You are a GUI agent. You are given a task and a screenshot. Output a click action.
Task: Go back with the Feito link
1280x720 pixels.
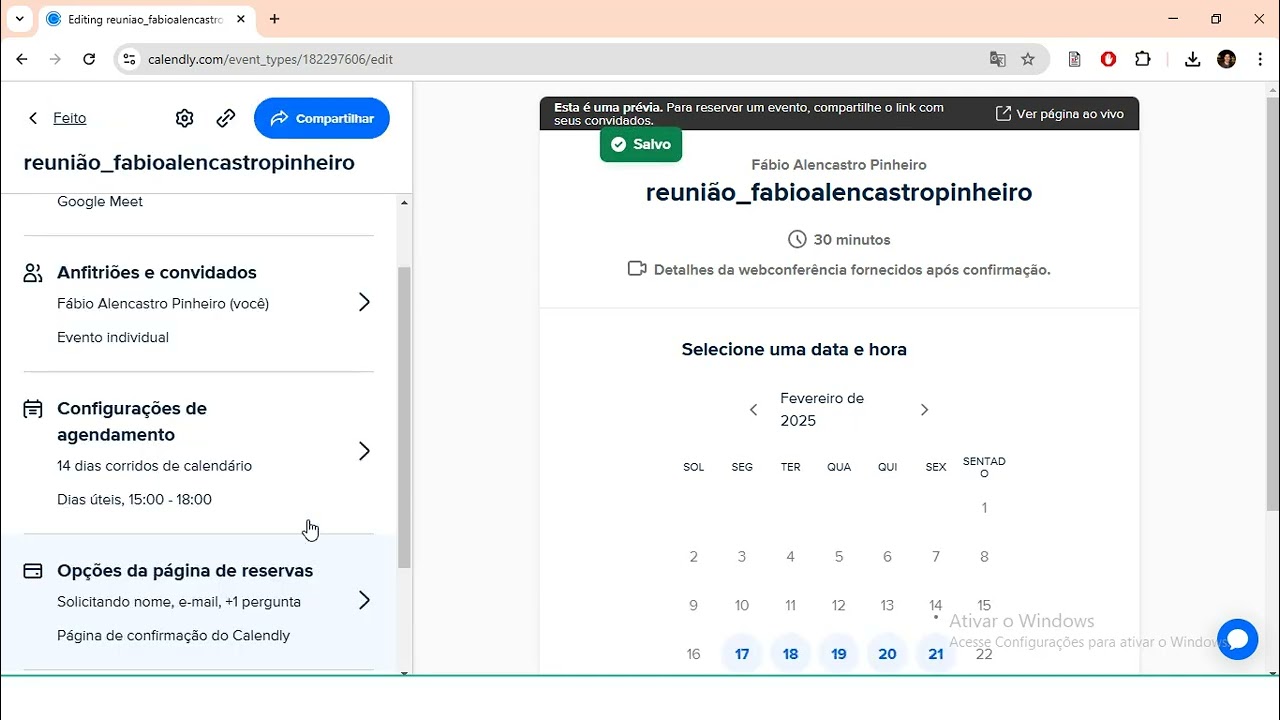(70, 118)
